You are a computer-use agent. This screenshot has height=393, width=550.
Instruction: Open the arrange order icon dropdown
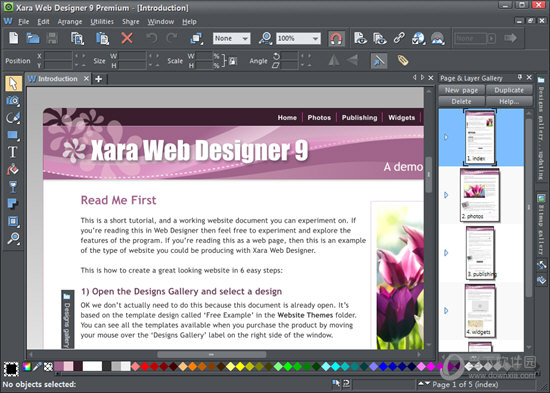[x=196, y=38]
